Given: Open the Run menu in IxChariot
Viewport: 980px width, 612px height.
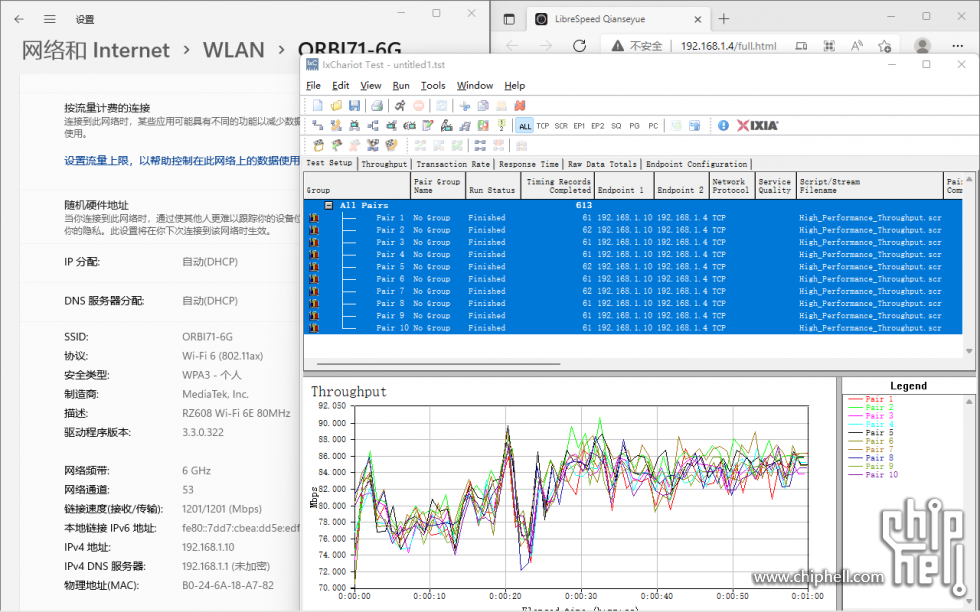Looking at the screenshot, I should tap(401, 86).
